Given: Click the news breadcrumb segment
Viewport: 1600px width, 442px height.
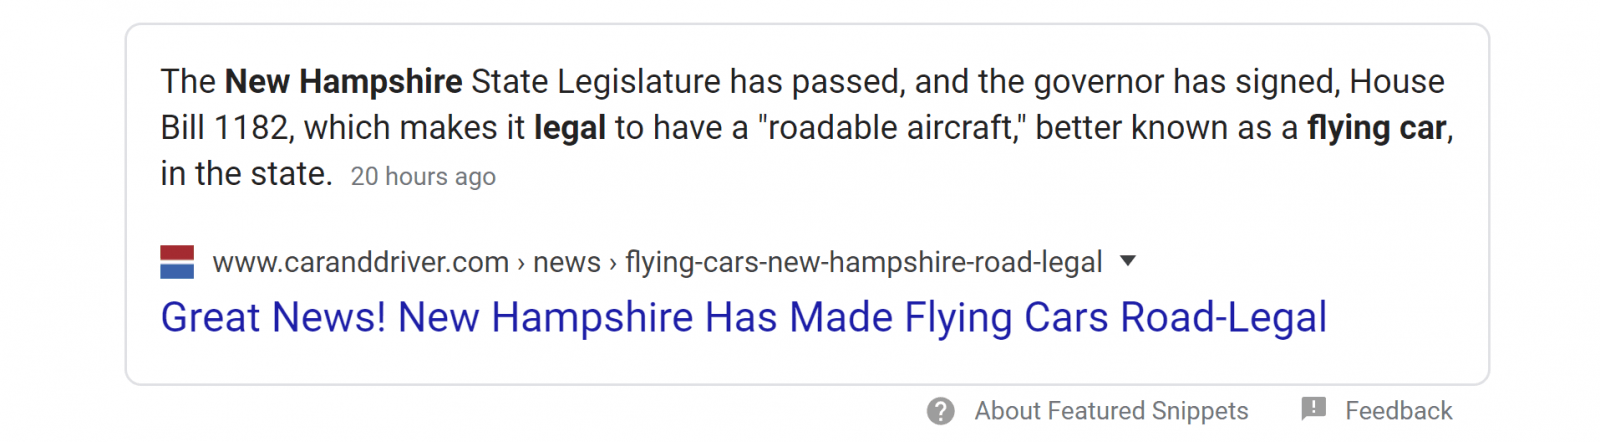Looking at the screenshot, I should (x=567, y=262).
